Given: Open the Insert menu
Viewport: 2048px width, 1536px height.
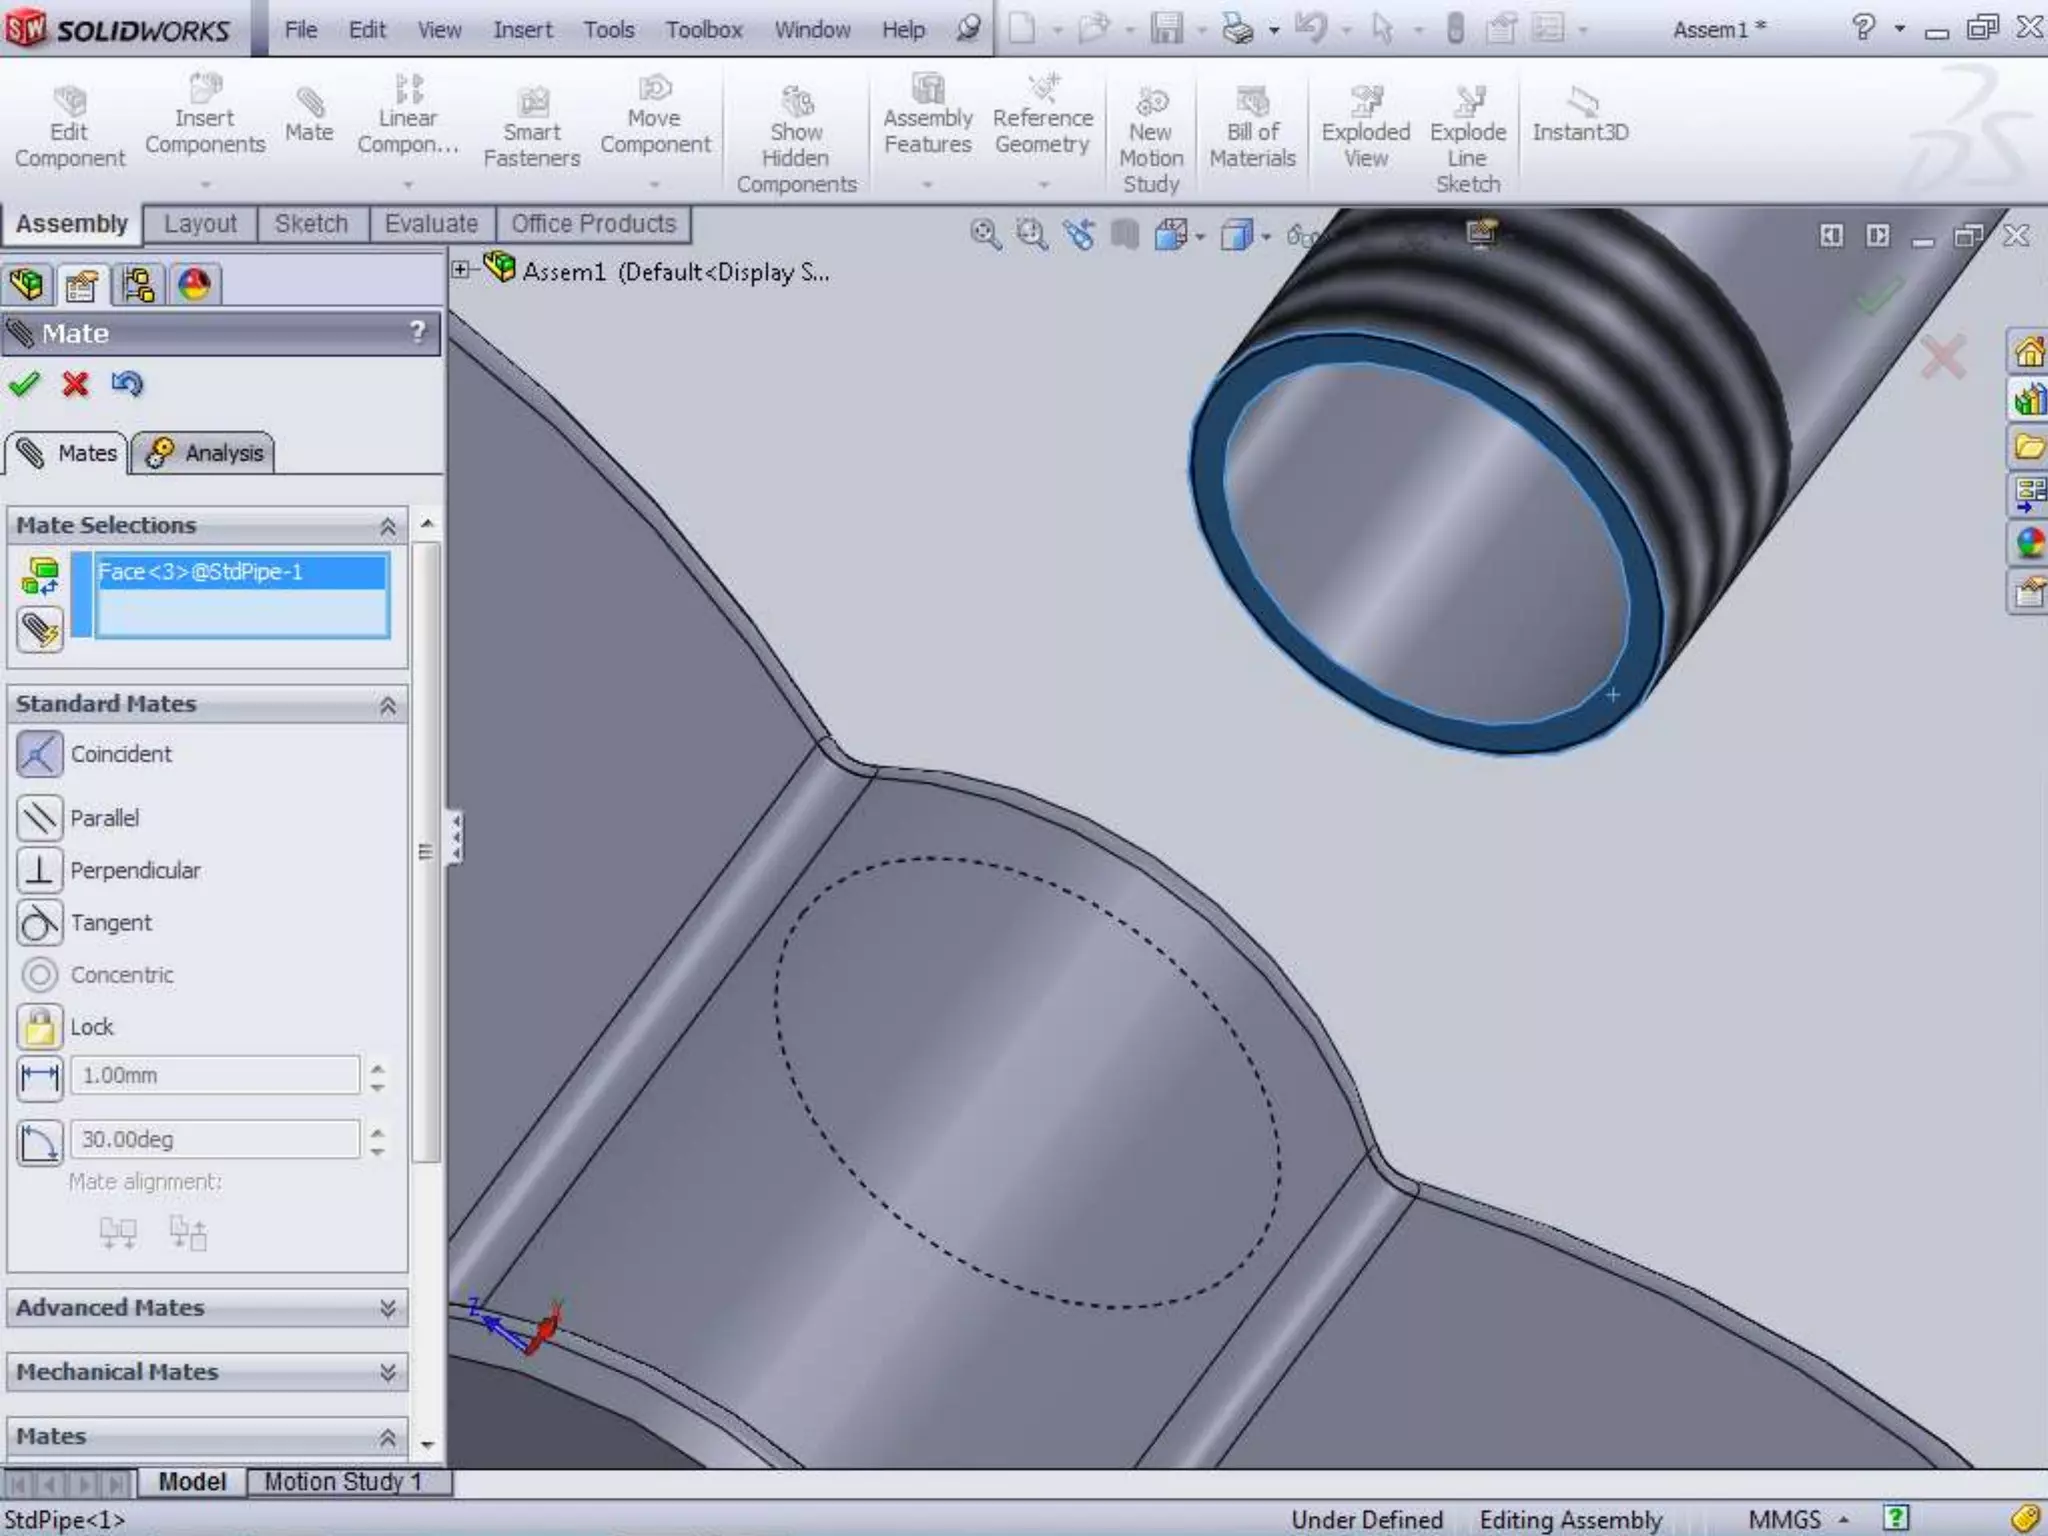Looking at the screenshot, I should click(x=522, y=30).
